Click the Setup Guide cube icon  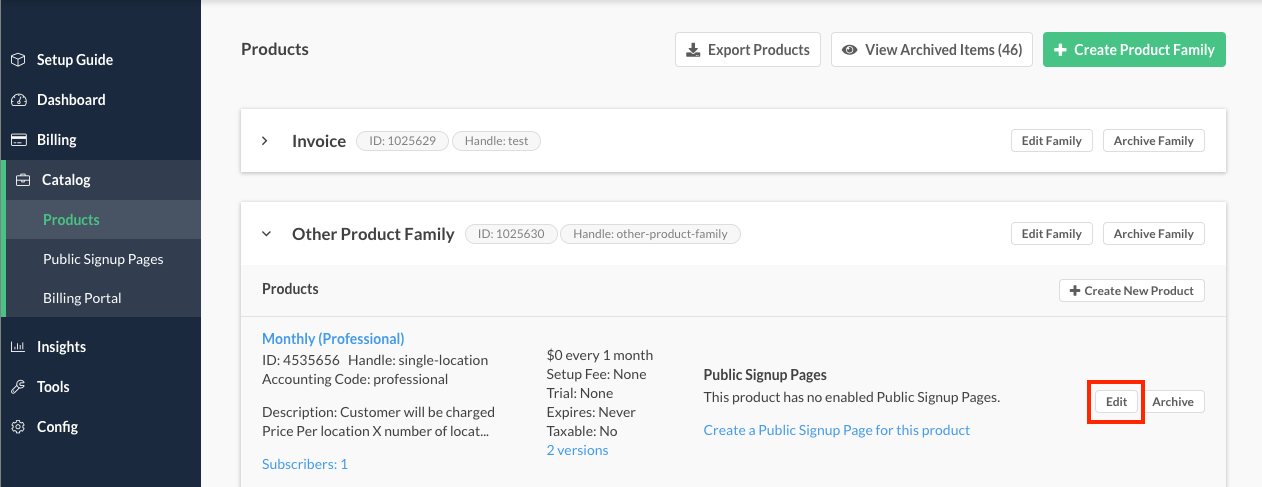[18, 60]
